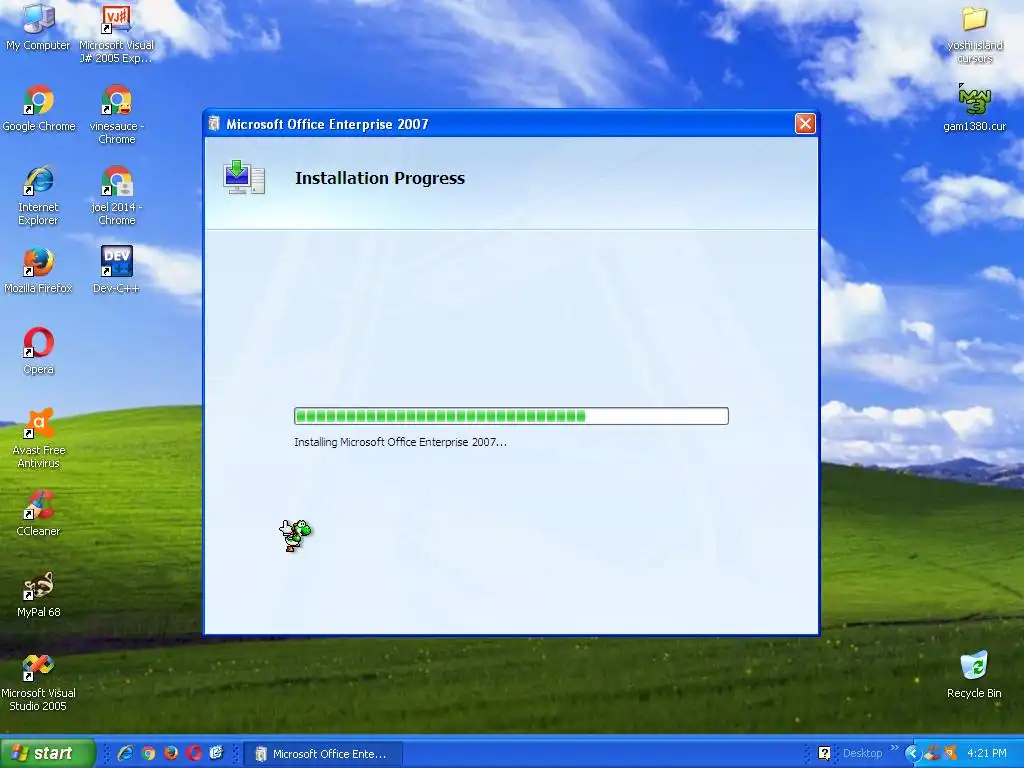Select the Mozilla Firefox desktop icon
Image resolution: width=1024 pixels, height=768 pixels.
click(38, 270)
